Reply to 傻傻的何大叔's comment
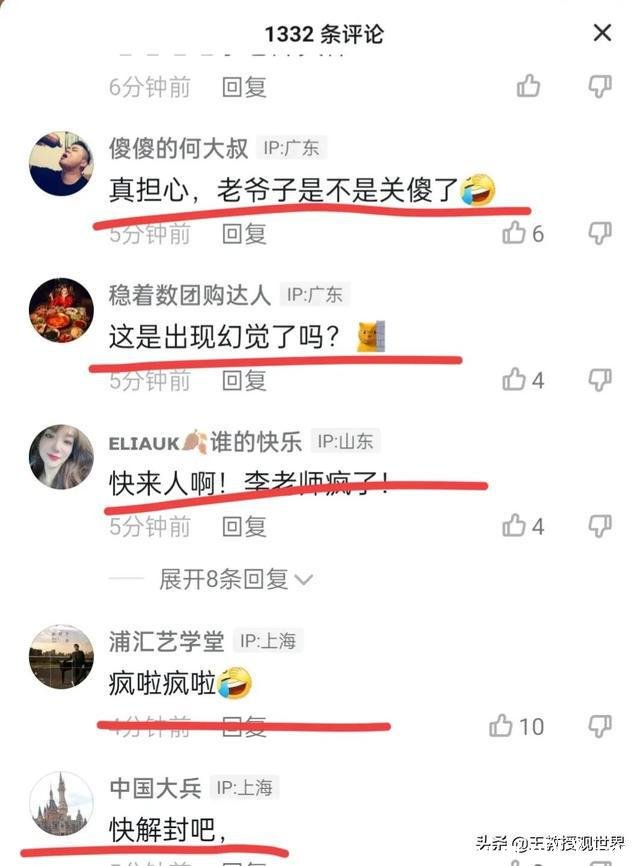 [244, 234]
